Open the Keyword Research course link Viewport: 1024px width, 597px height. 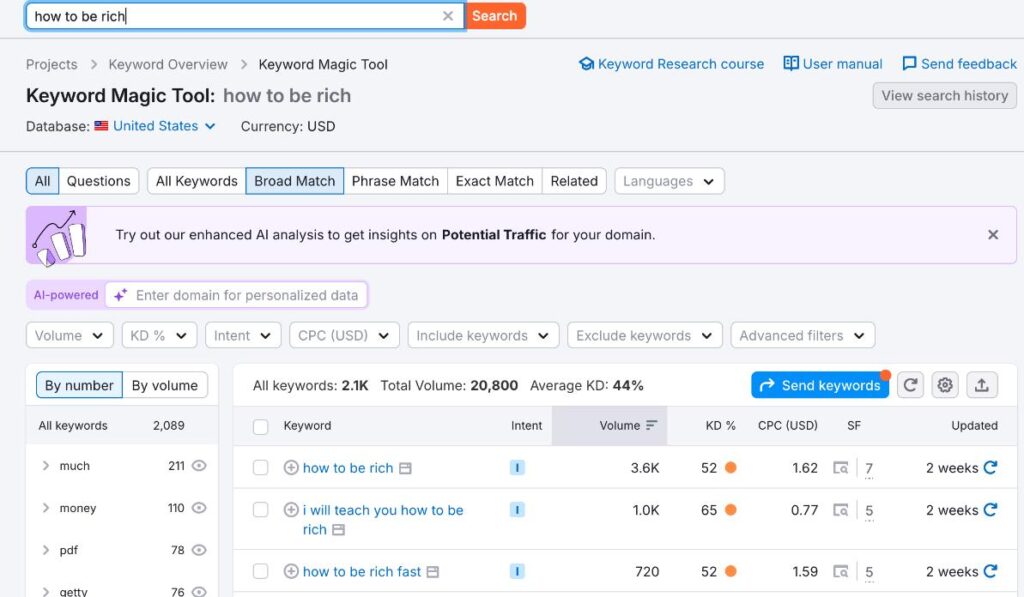coord(671,64)
